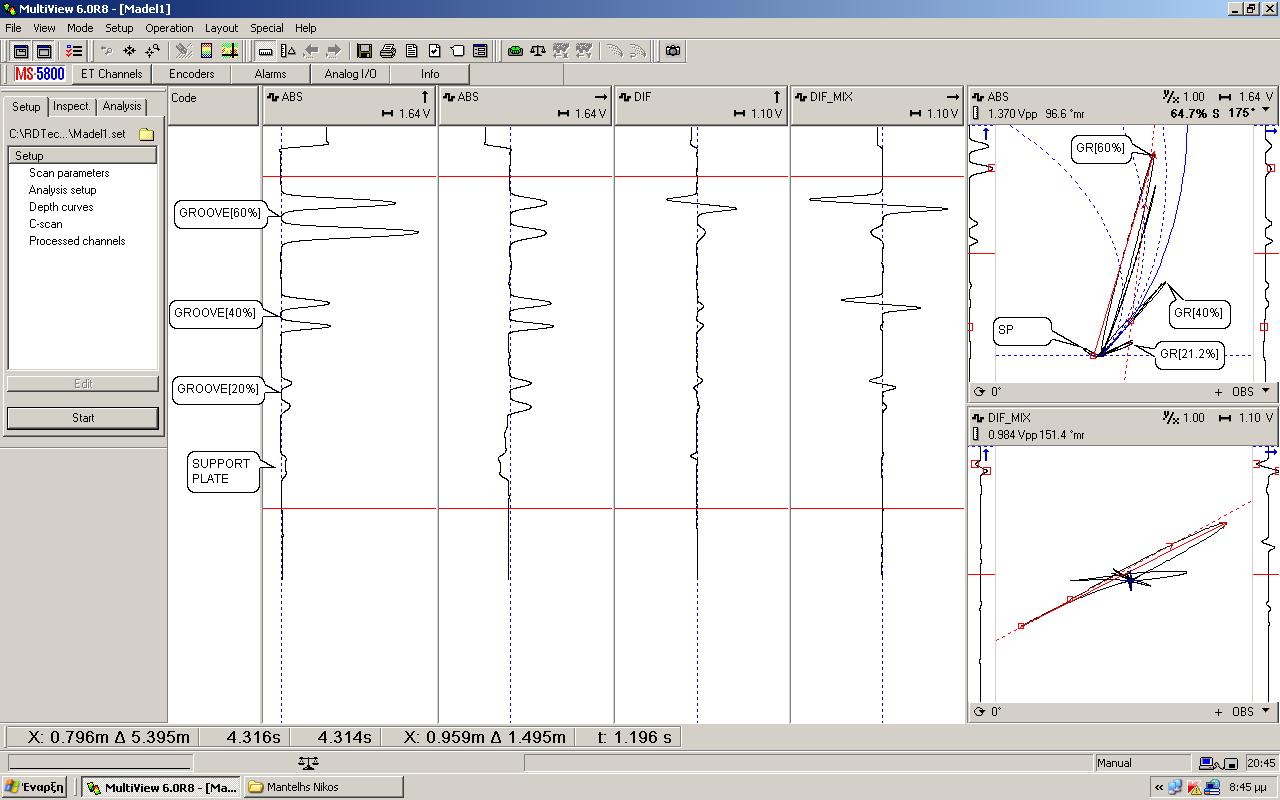Click the lined report page icon
Image resolution: width=1280 pixels, height=800 pixels.
[x=411, y=51]
